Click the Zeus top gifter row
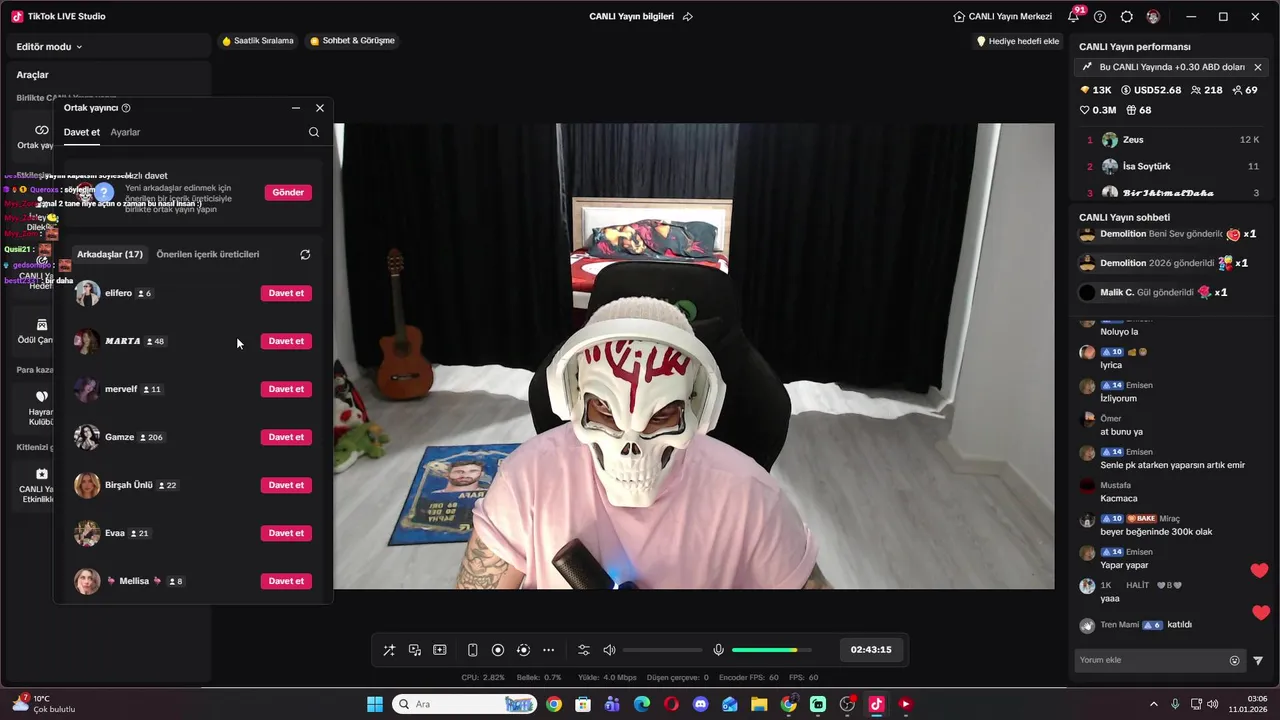This screenshot has width=1280, height=720. pos(1172,140)
